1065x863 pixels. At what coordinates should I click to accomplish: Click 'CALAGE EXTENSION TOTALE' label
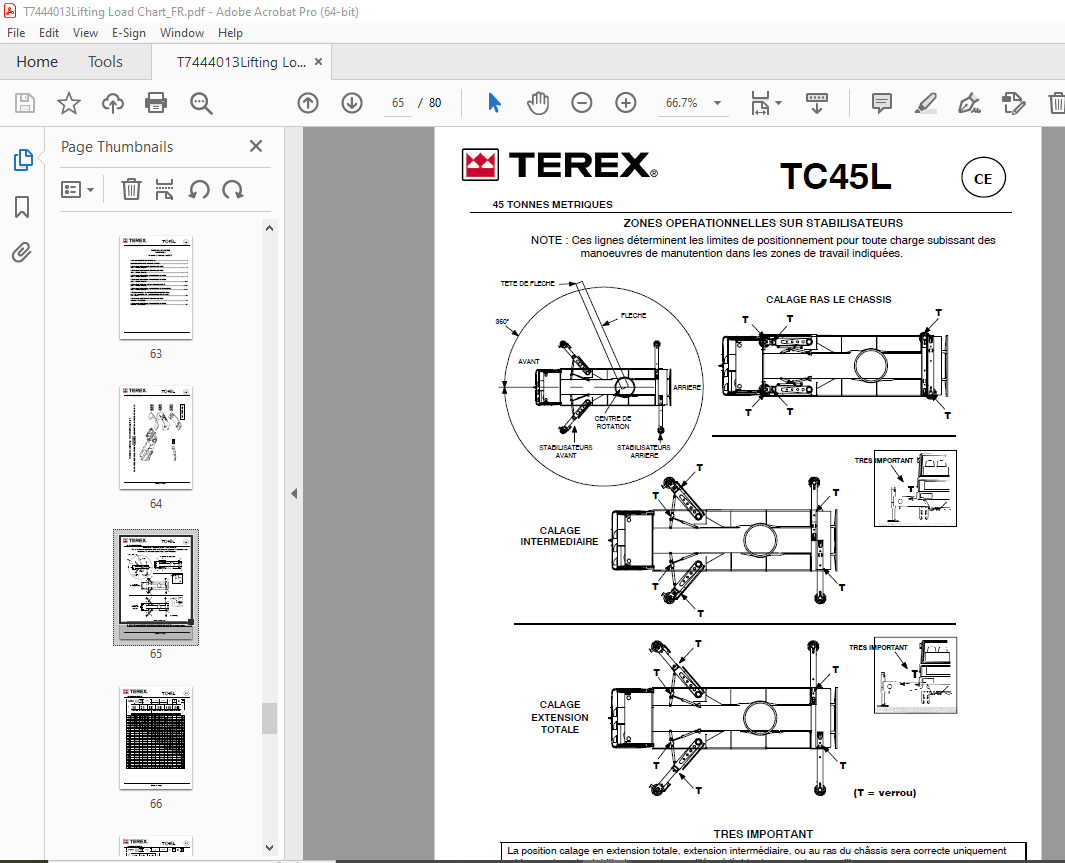(x=560, y=717)
